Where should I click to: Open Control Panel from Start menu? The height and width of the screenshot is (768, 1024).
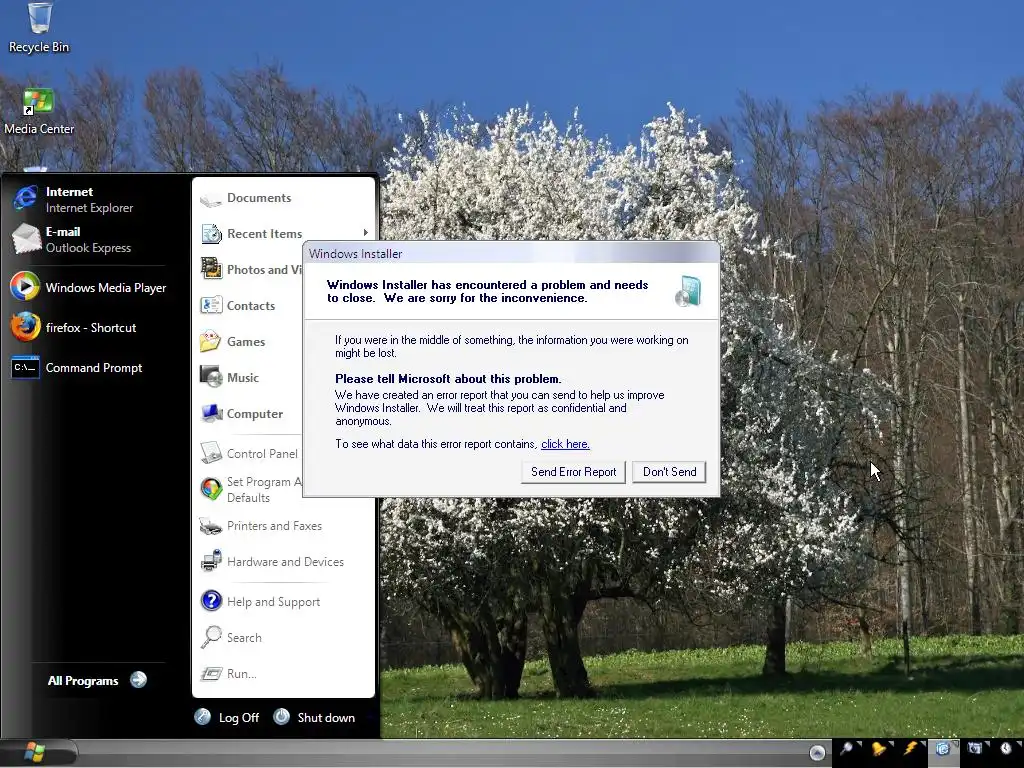[x=249, y=453]
